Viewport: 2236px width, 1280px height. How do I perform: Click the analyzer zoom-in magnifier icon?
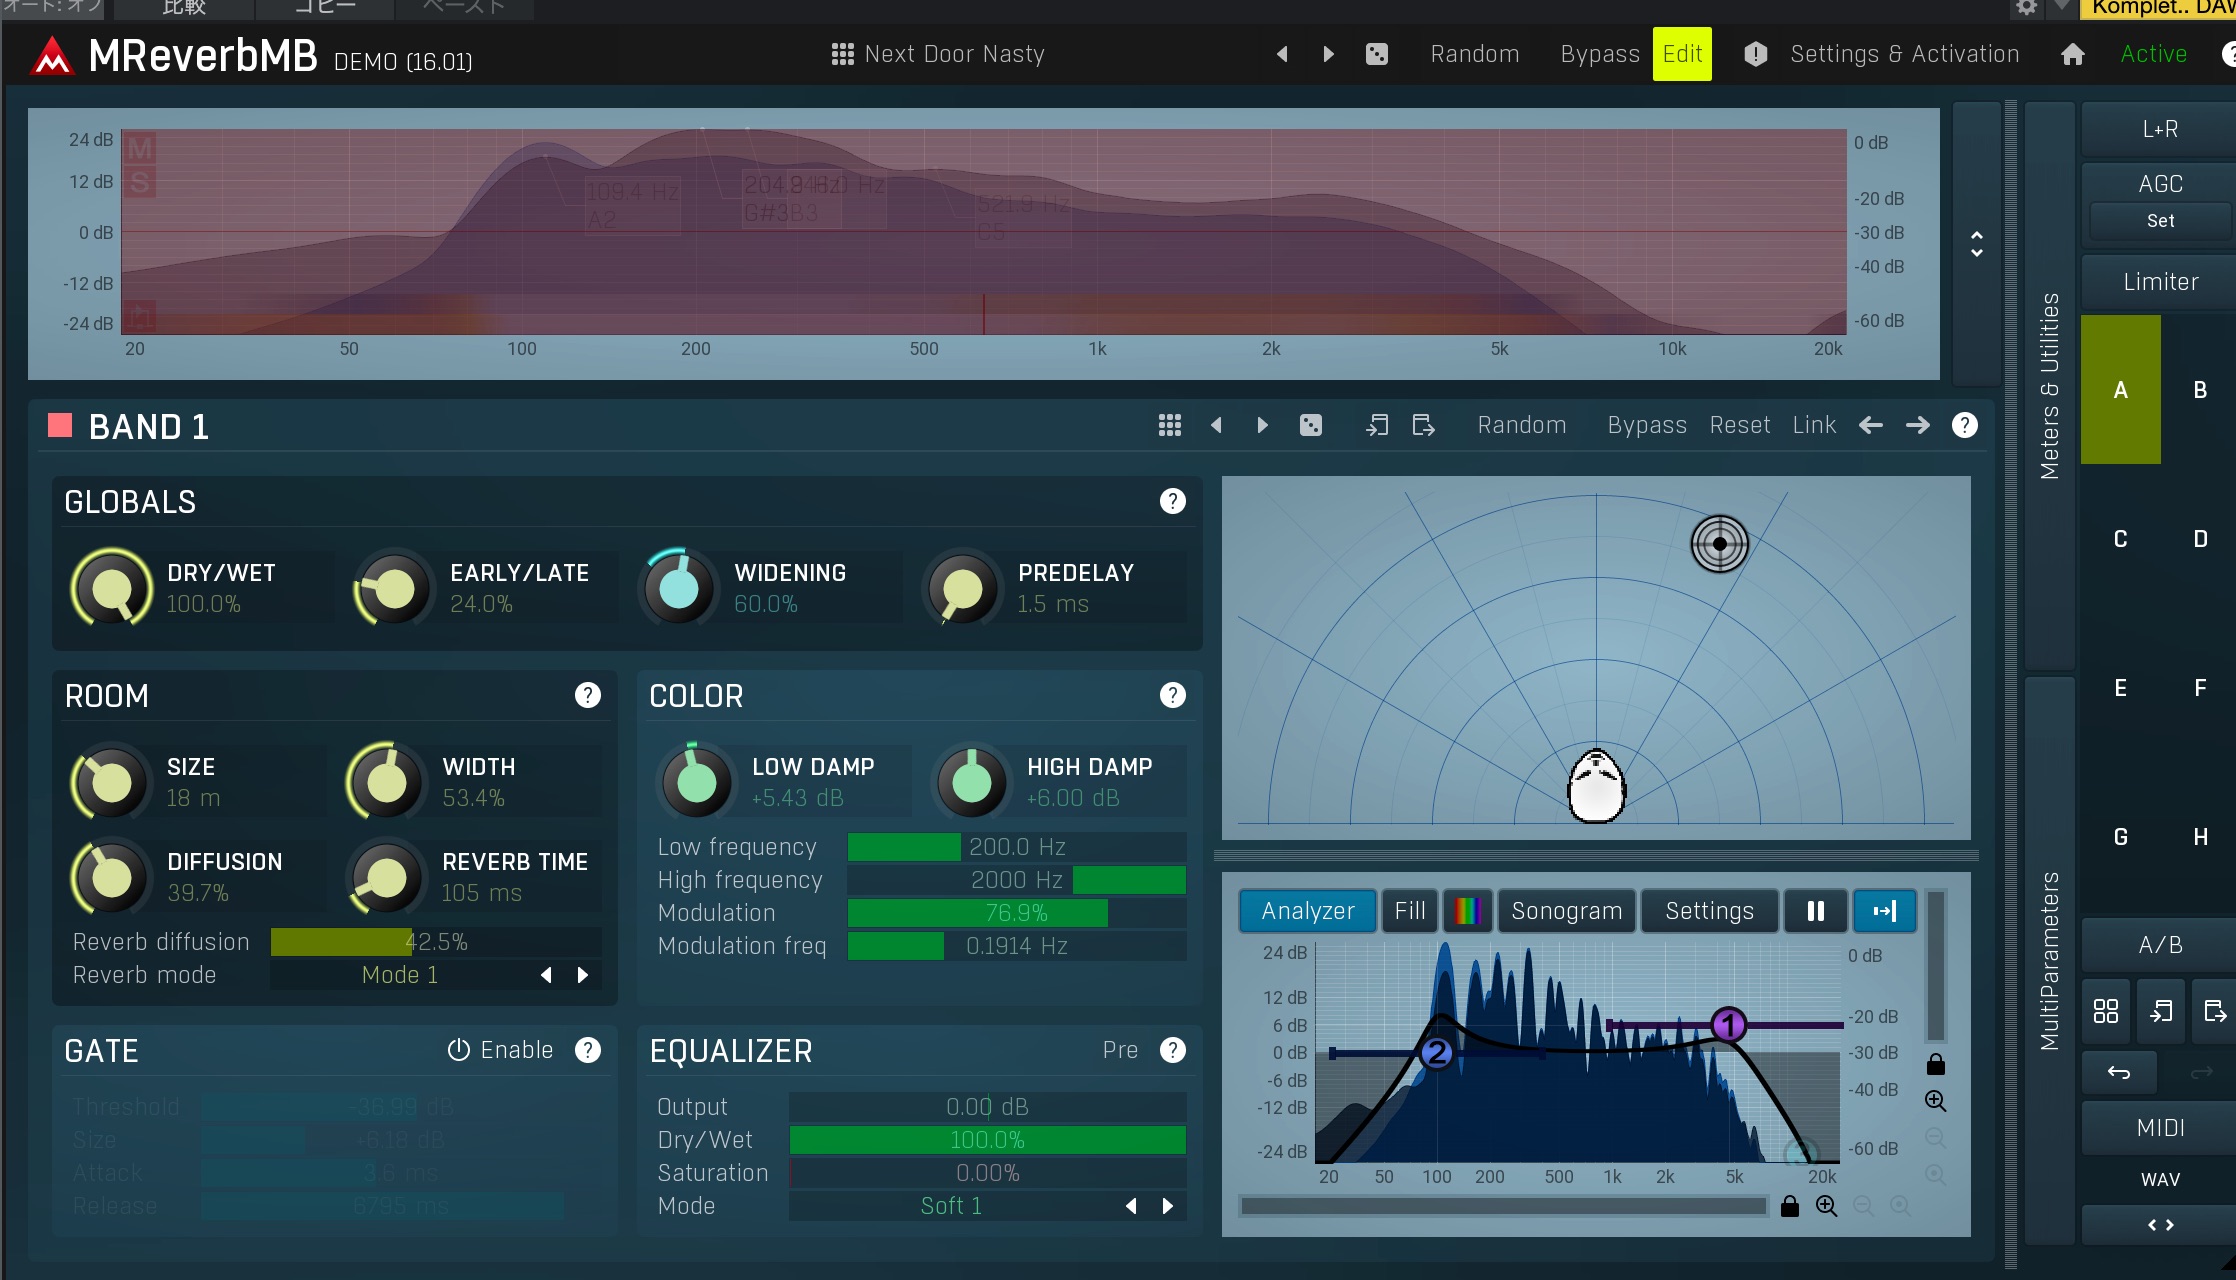pyautogui.click(x=1935, y=1101)
